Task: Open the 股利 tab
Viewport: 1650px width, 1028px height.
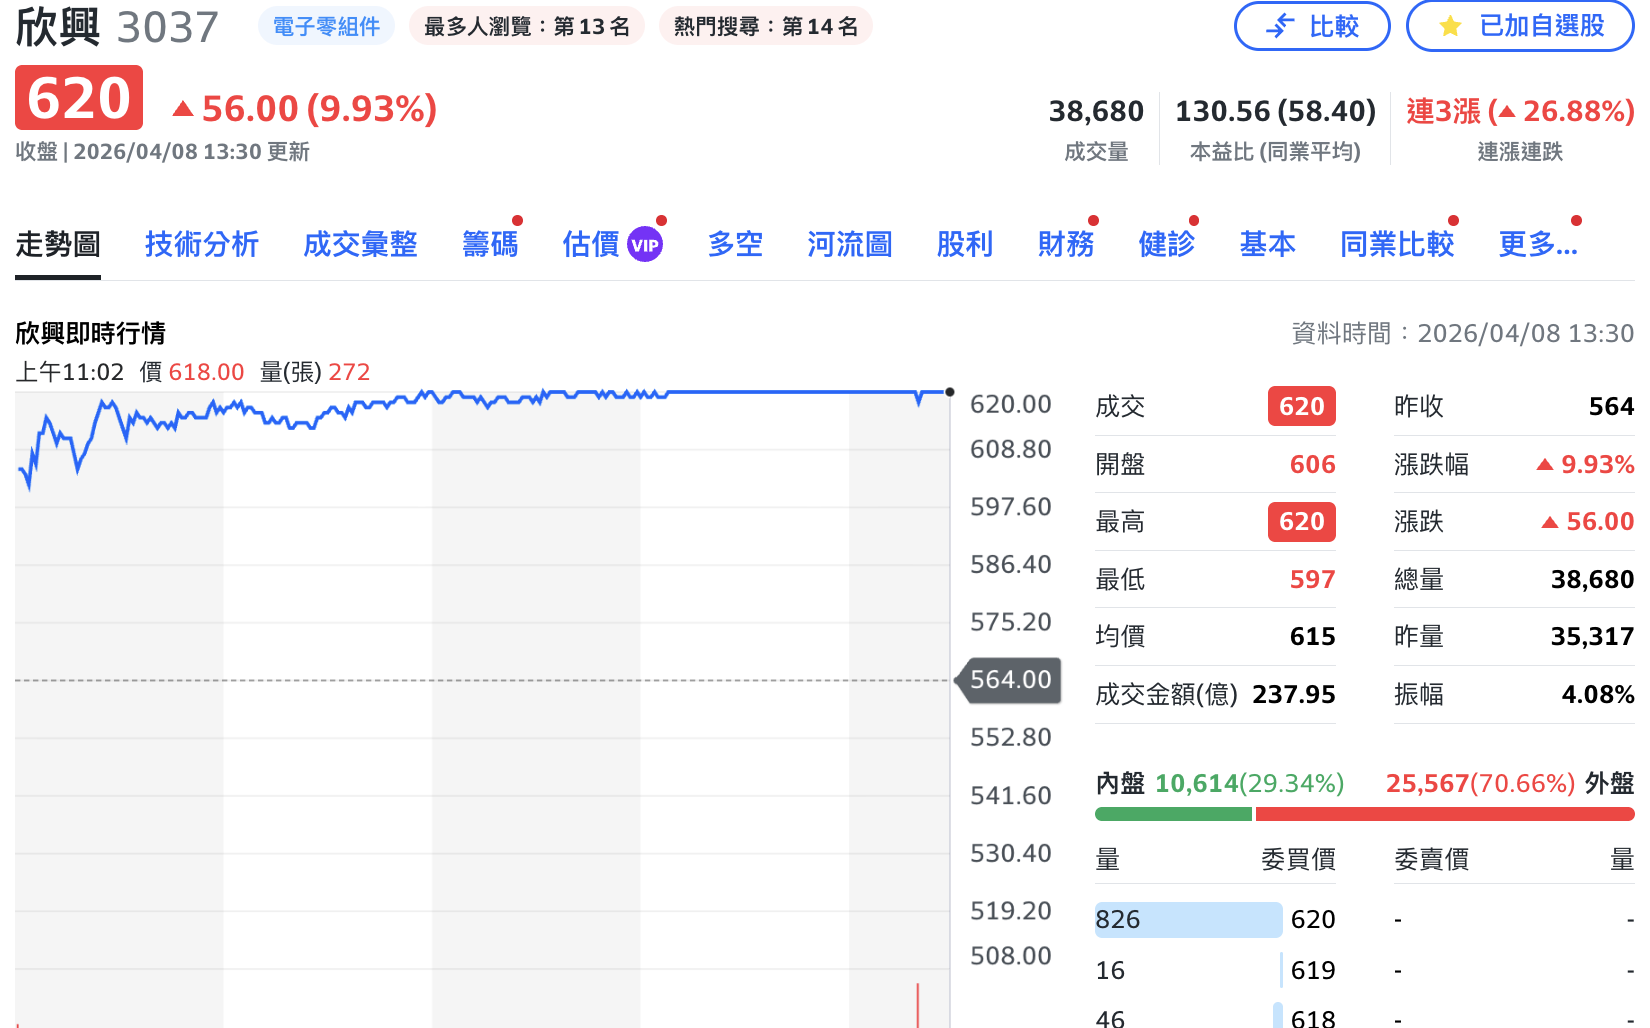Action: click(964, 244)
